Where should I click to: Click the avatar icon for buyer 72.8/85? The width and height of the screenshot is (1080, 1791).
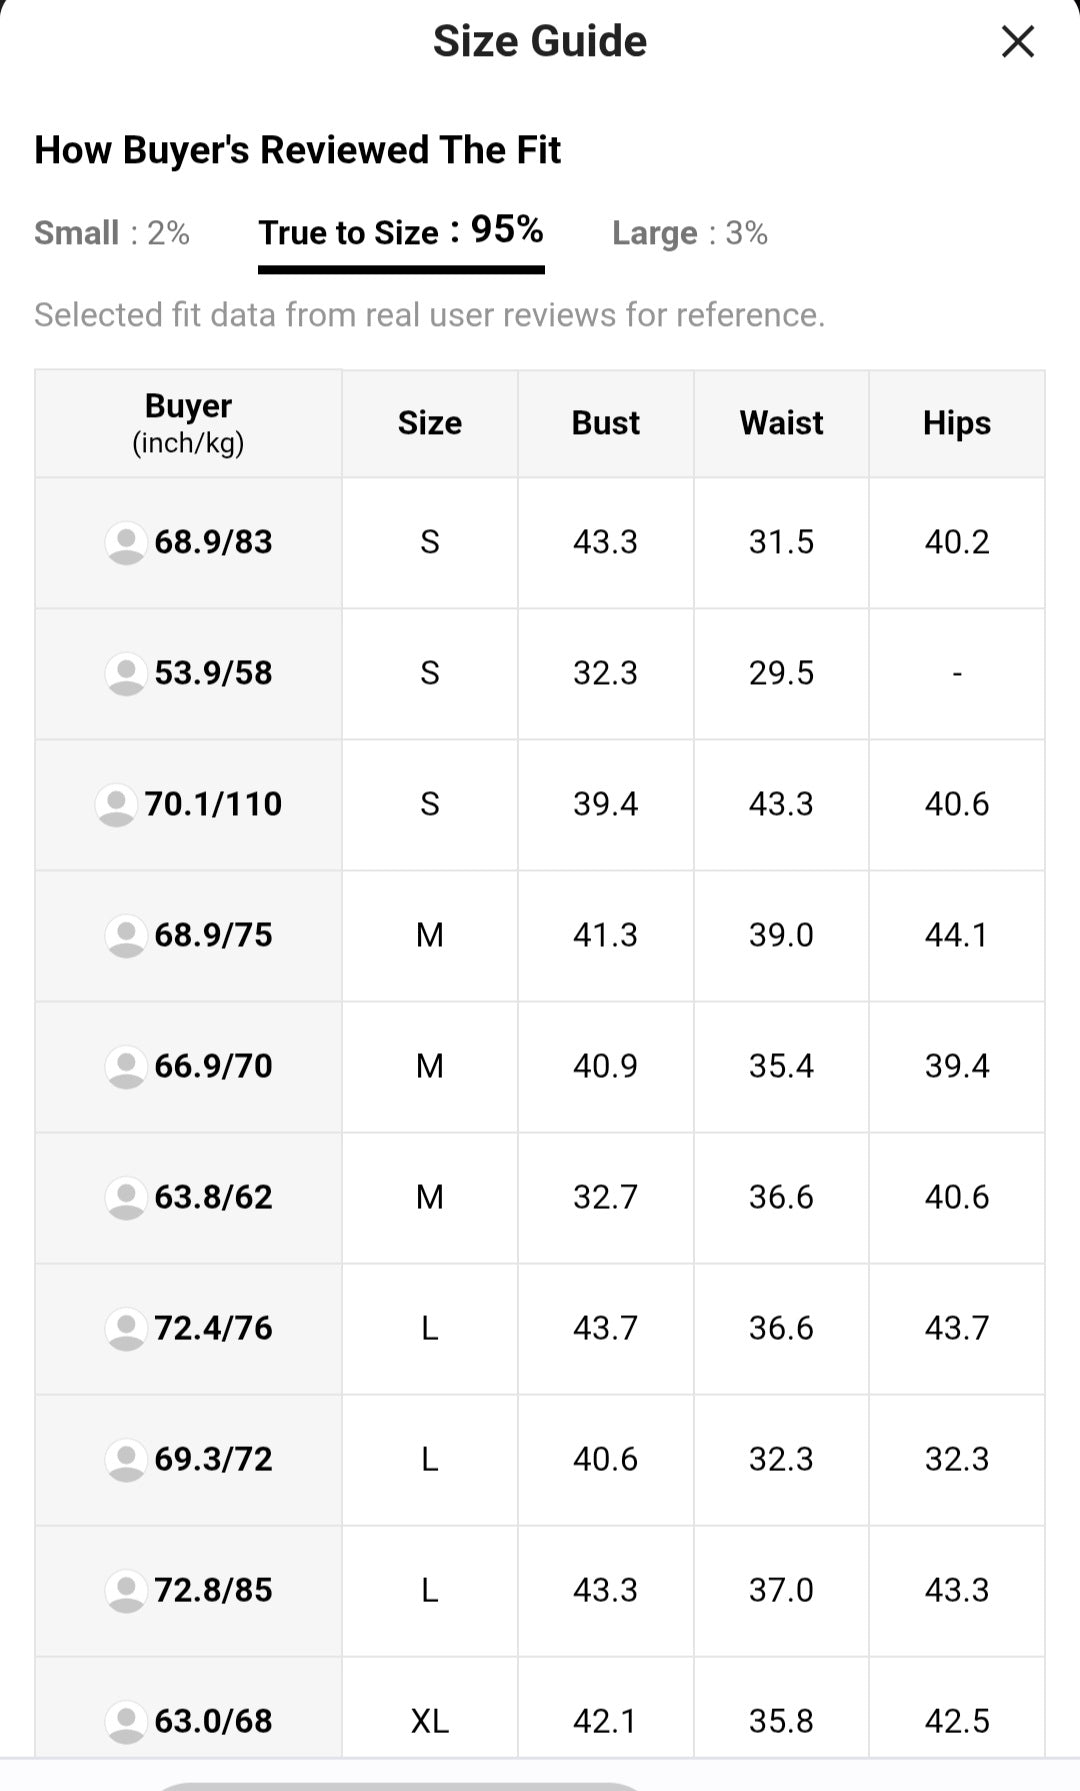126,1591
